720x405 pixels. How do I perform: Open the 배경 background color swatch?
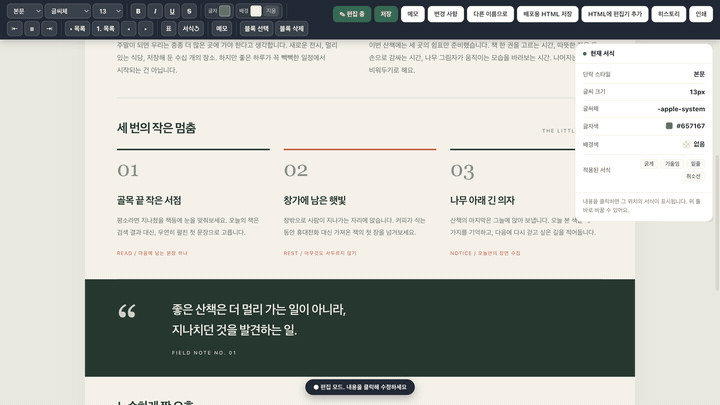256,11
